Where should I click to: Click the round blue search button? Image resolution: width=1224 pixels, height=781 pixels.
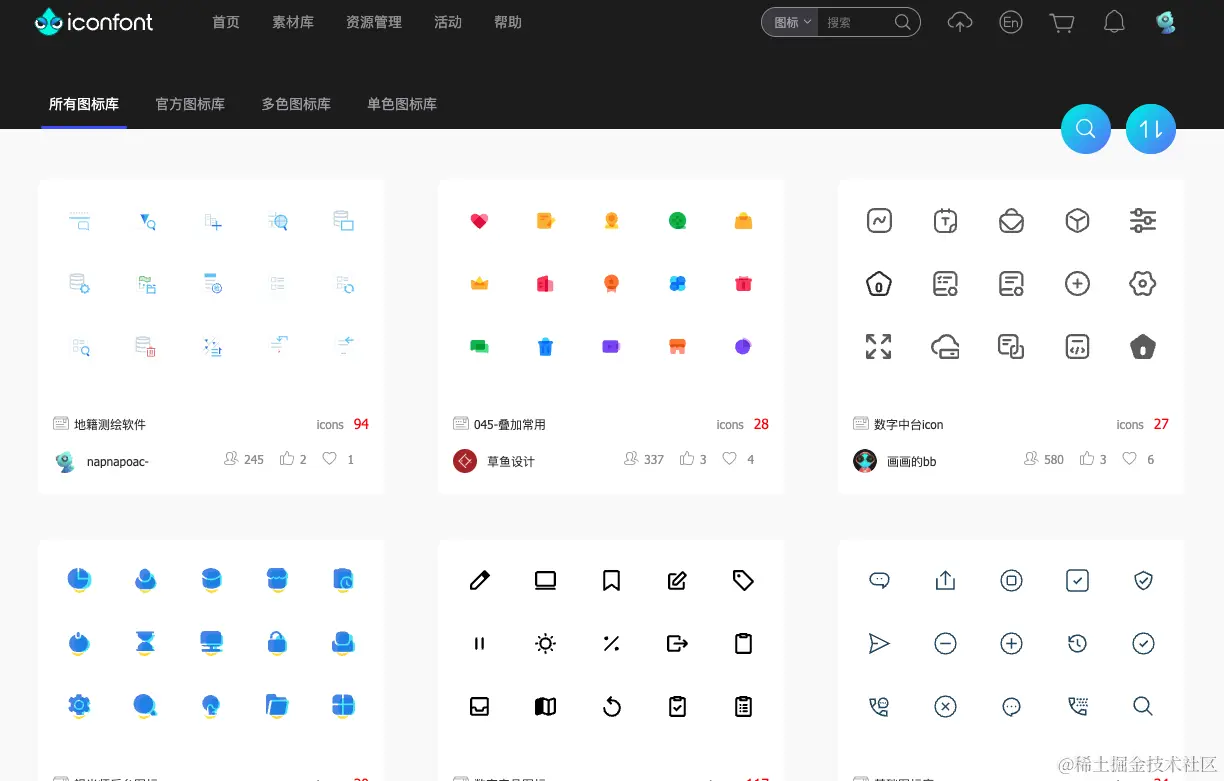click(x=1086, y=128)
